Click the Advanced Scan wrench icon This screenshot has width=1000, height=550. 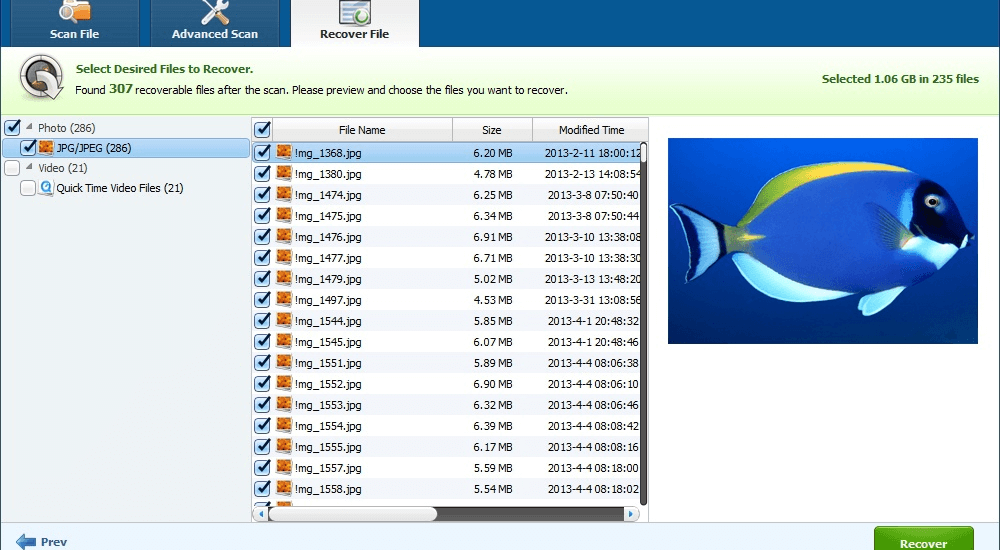[x=215, y=11]
